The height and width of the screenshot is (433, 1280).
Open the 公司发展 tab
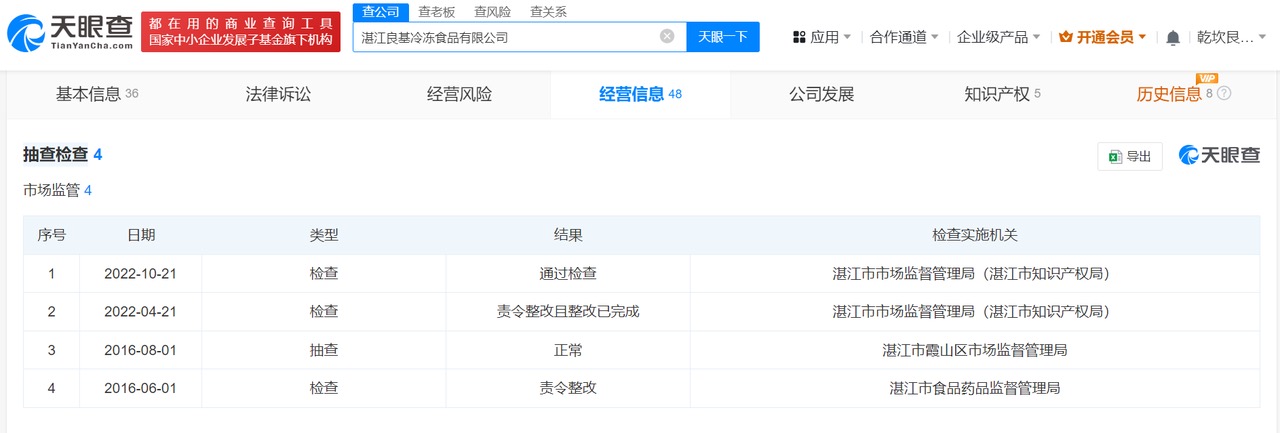(821, 94)
